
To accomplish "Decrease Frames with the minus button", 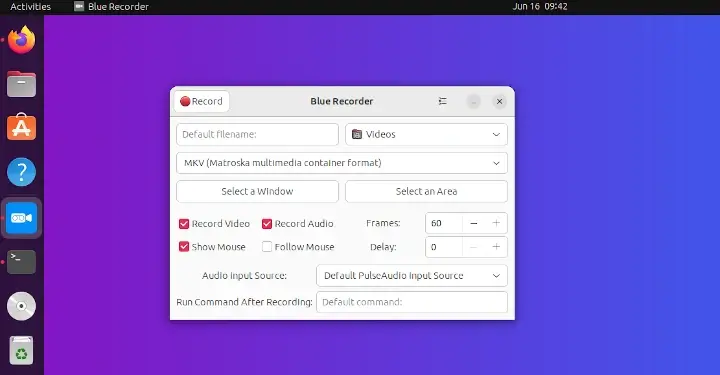I will click(473, 223).
